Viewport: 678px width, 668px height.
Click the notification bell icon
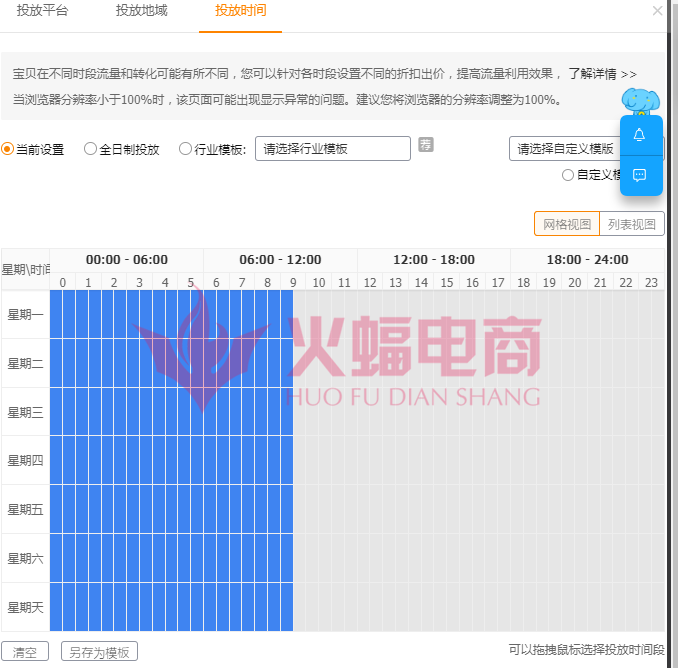[x=640, y=135]
